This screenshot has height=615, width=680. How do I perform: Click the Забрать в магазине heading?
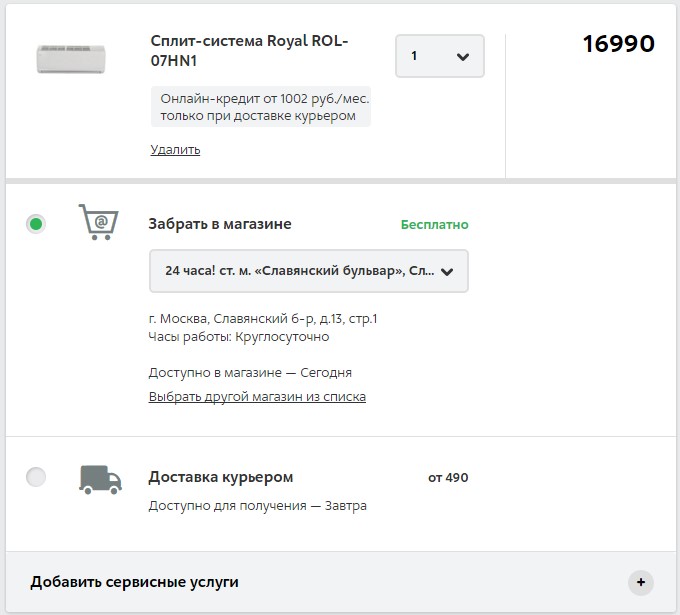[x=220, y=224]
